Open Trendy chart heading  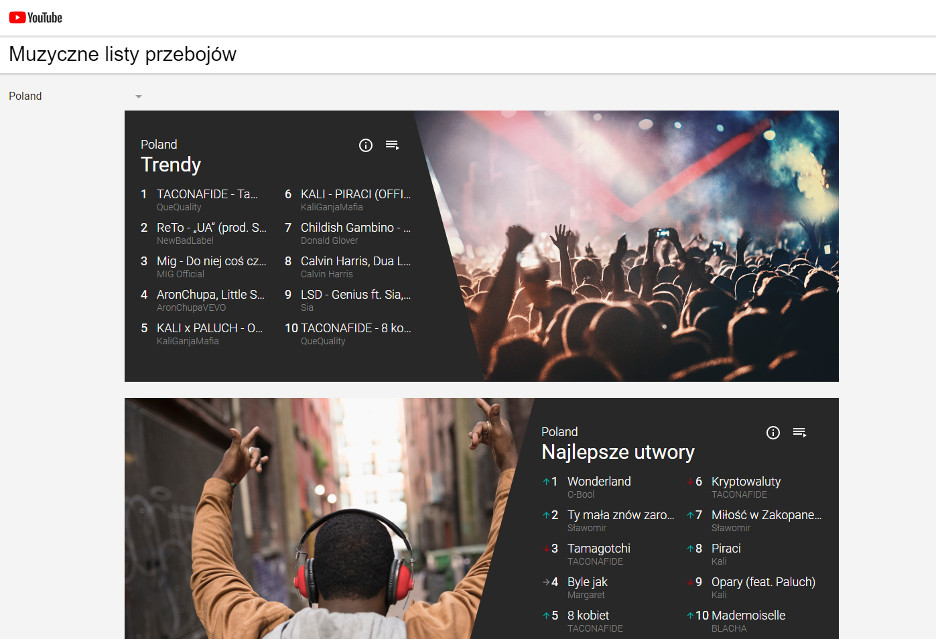[171, 165]
